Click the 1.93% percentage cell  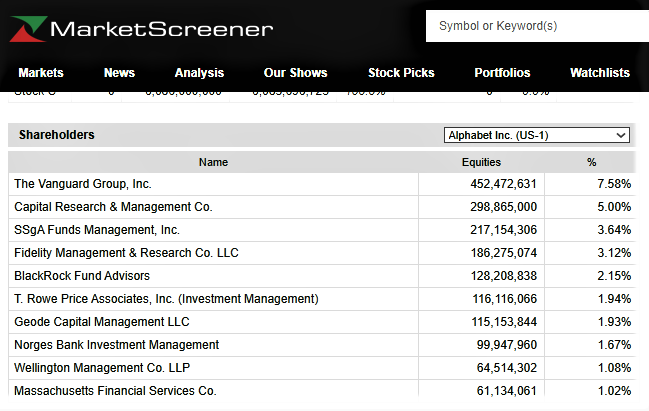[x=614, y=322]
